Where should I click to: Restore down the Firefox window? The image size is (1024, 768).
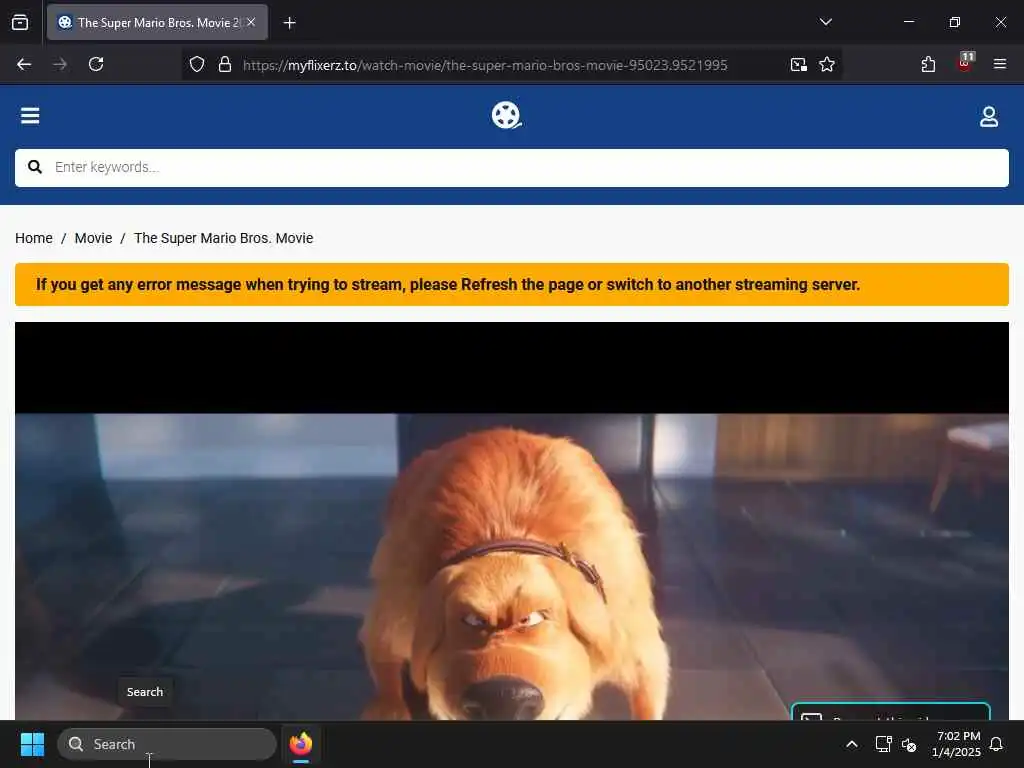955,22
